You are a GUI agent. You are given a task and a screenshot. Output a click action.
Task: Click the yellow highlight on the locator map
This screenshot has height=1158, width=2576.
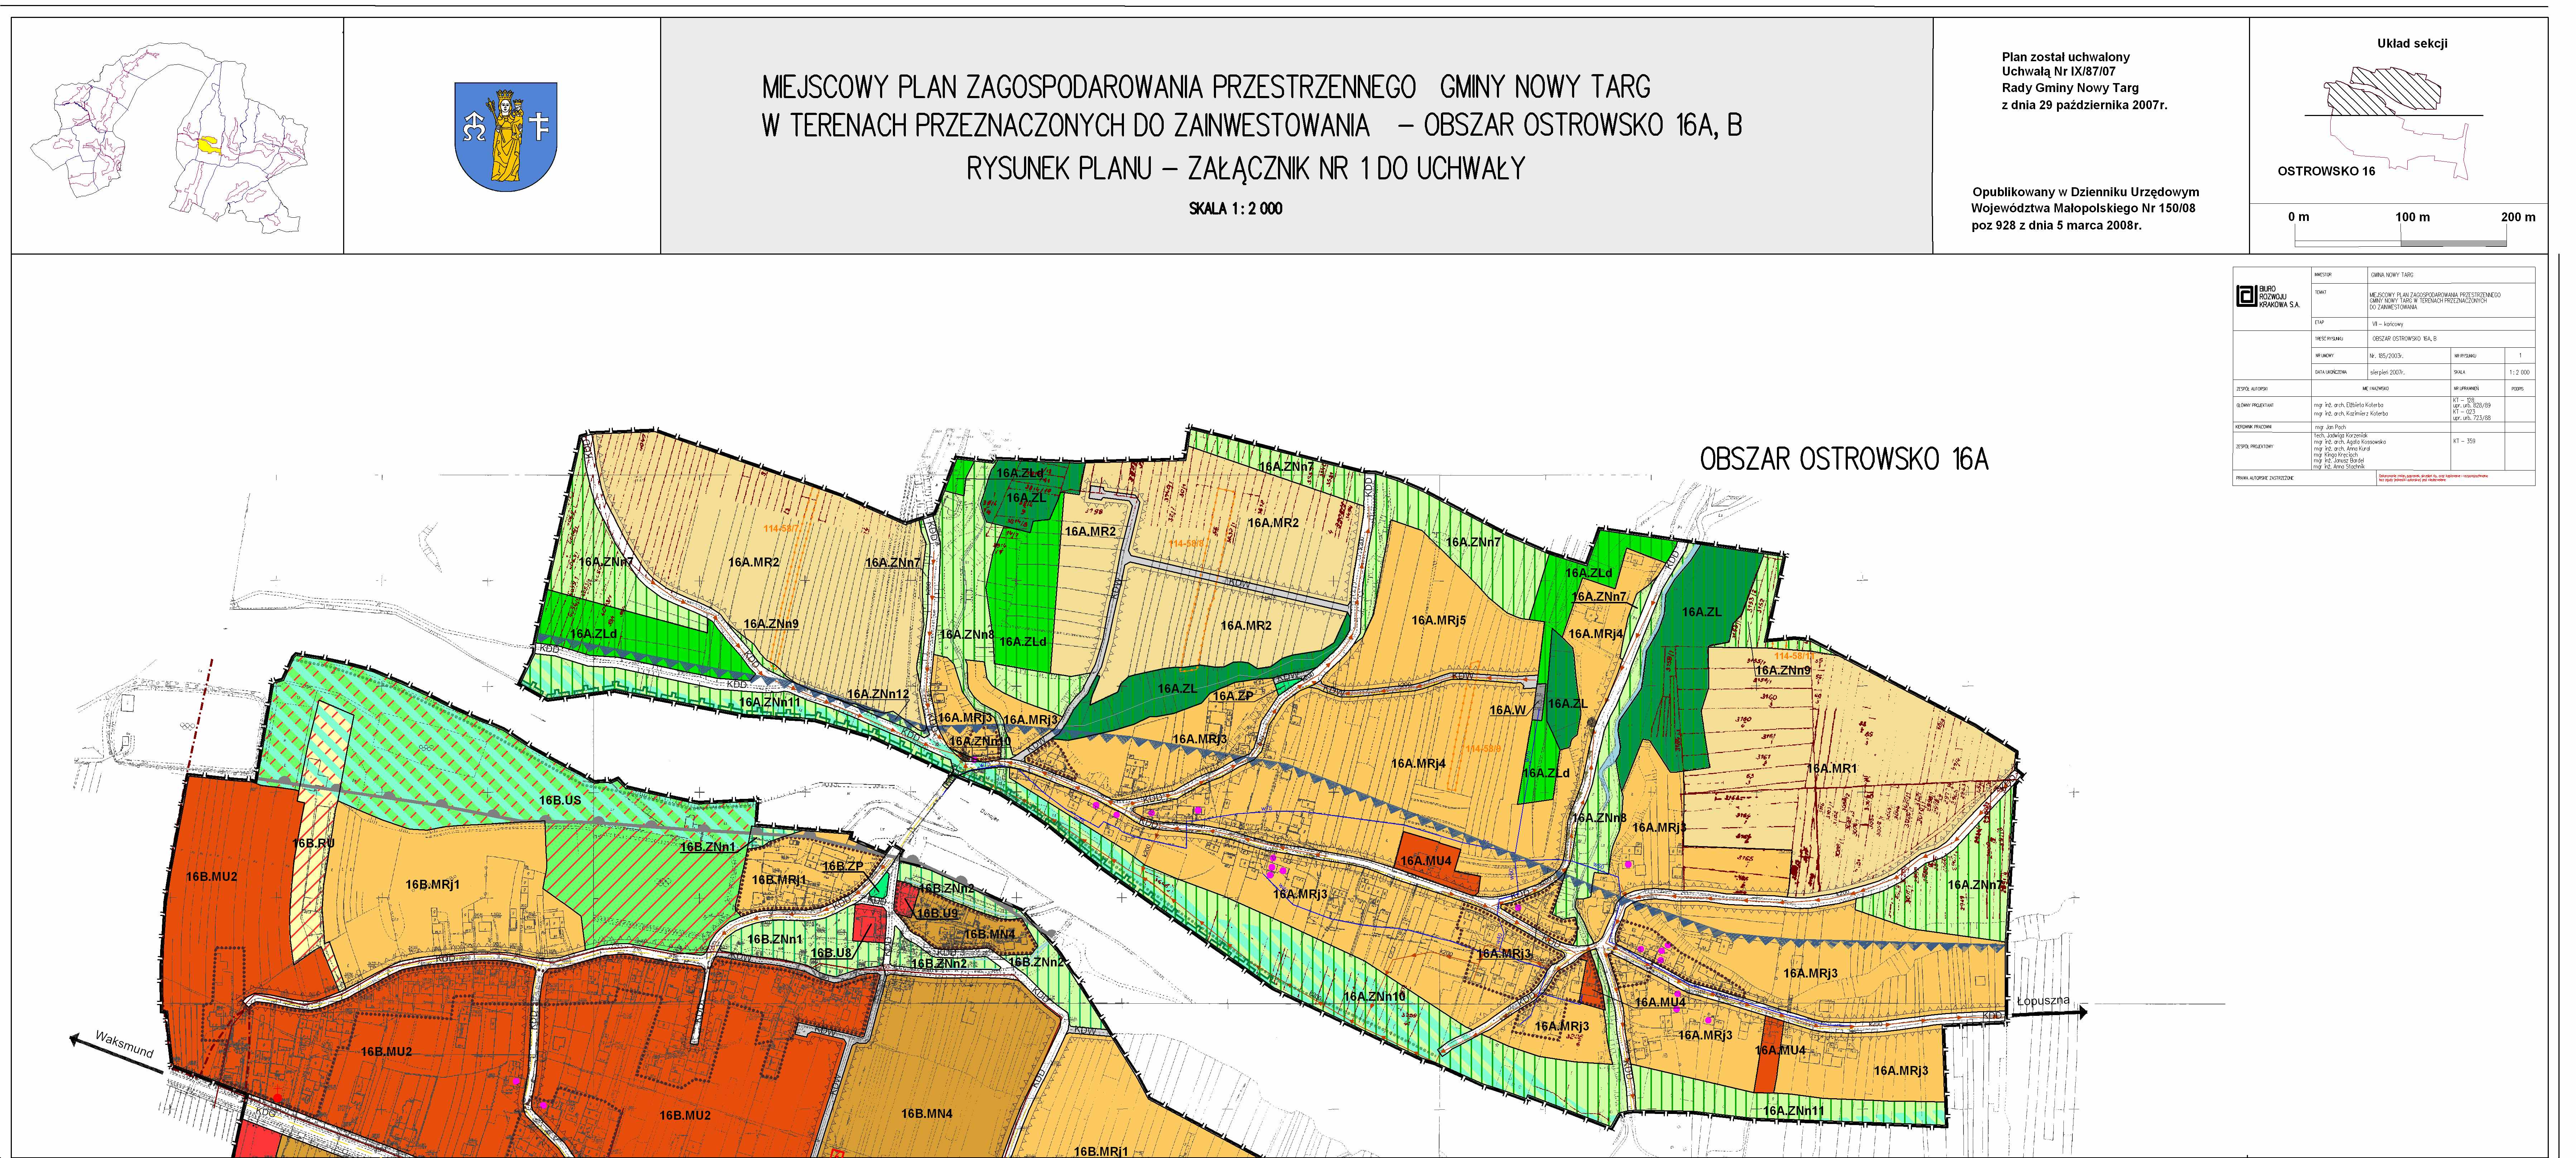pos(209,145)
